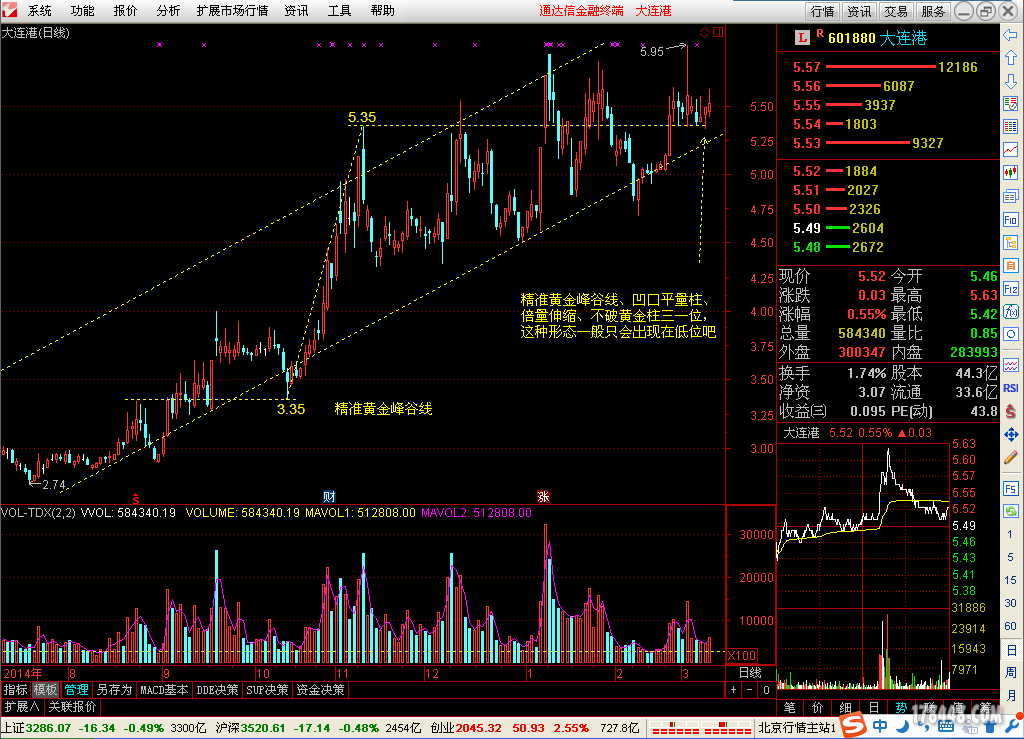
Task: Open the 工具 menu
Action: pos(339,10)
